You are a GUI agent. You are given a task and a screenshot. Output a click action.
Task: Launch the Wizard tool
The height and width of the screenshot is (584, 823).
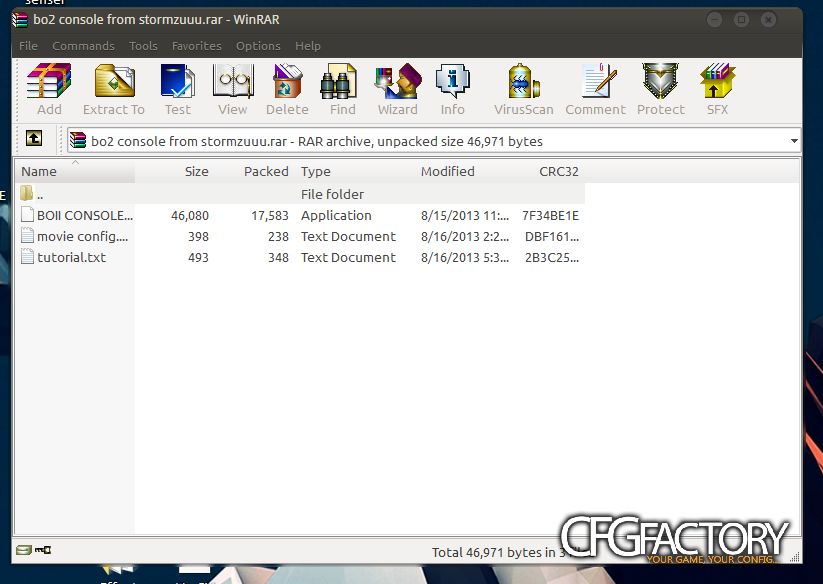click(398, 81)
